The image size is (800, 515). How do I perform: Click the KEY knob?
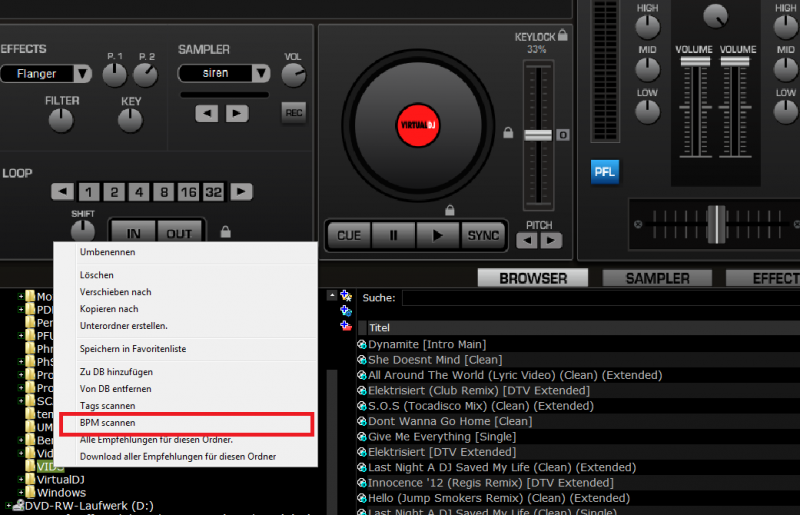click(x=130, y=120)
